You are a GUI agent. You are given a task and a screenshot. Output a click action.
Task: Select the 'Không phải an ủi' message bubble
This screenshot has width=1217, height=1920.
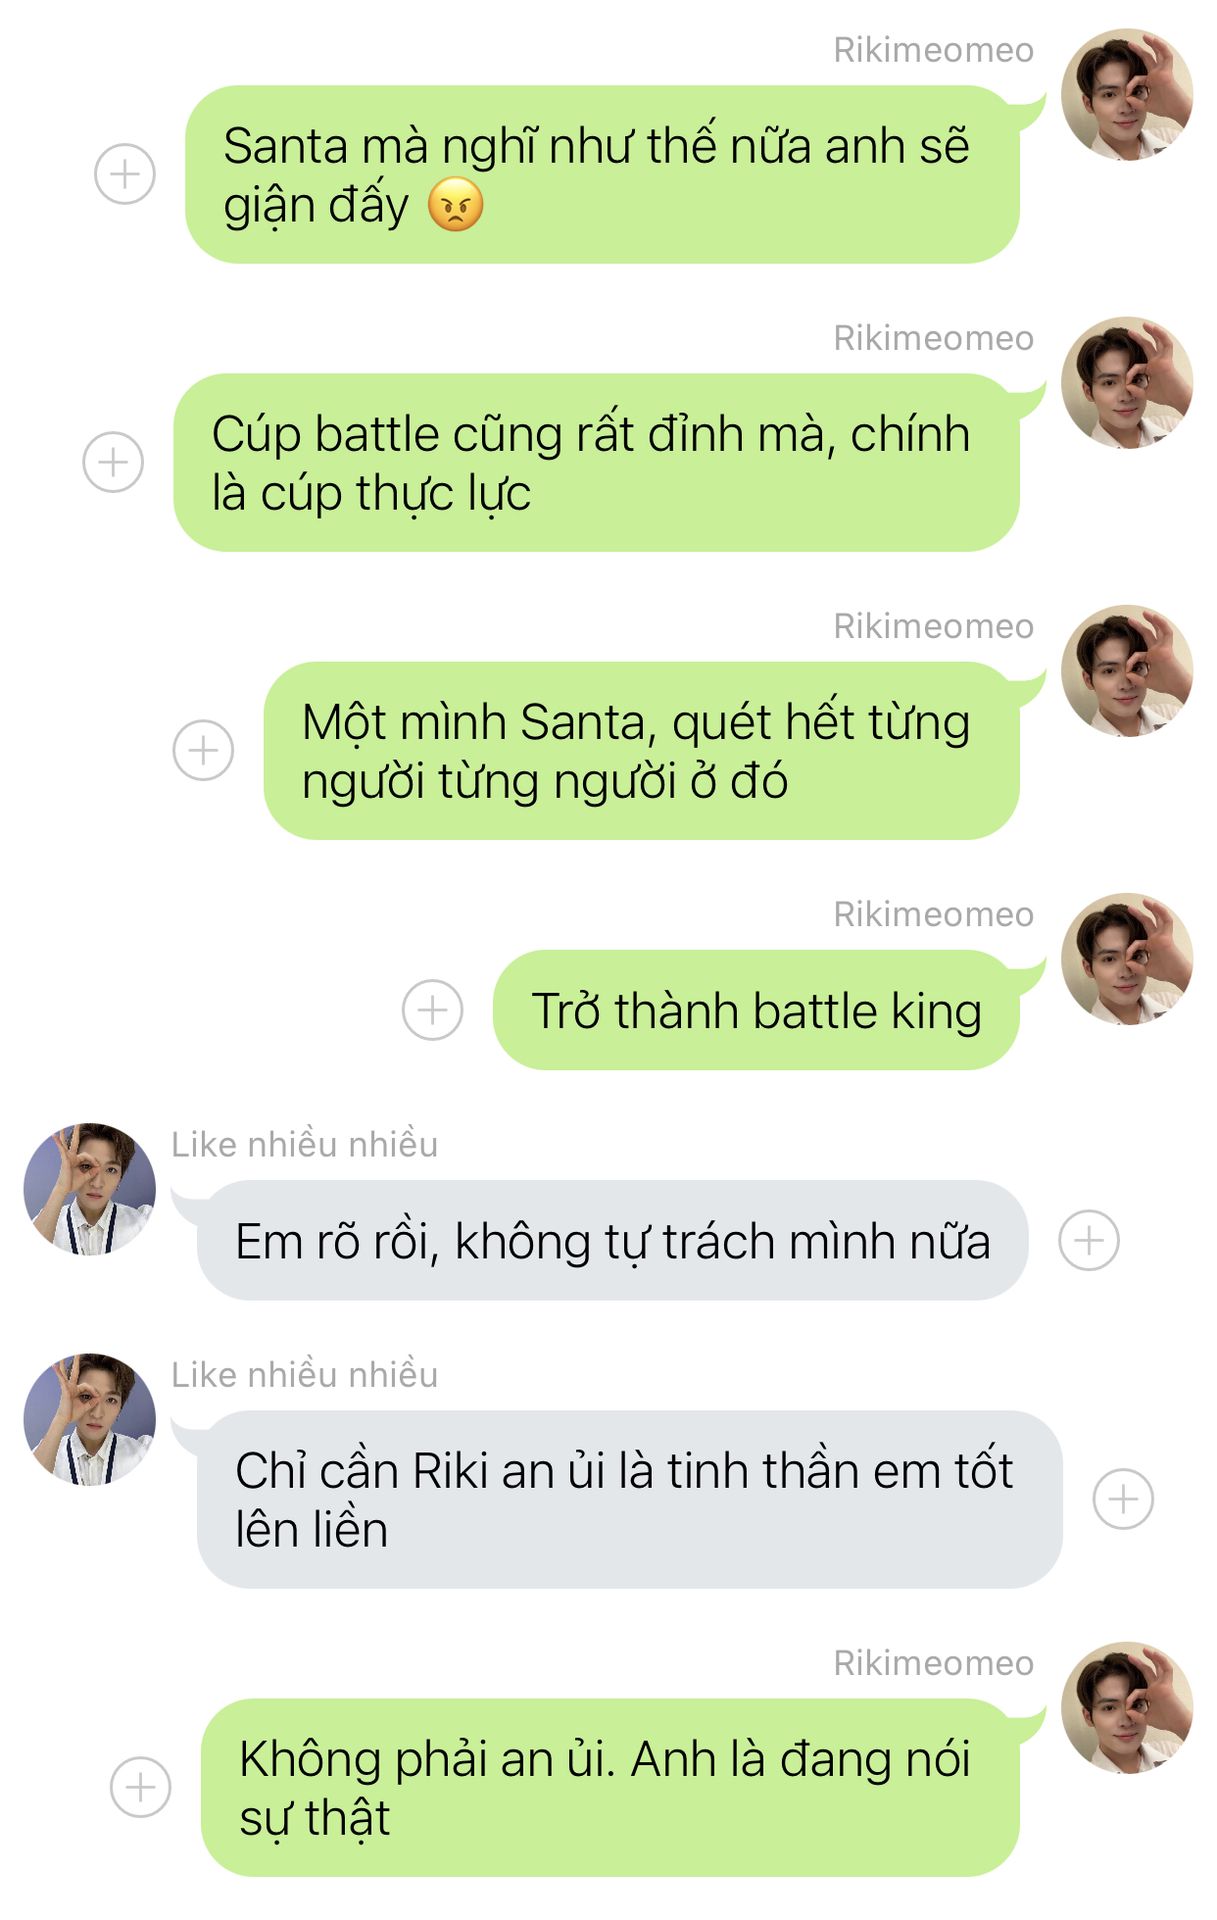[610, 1788]
